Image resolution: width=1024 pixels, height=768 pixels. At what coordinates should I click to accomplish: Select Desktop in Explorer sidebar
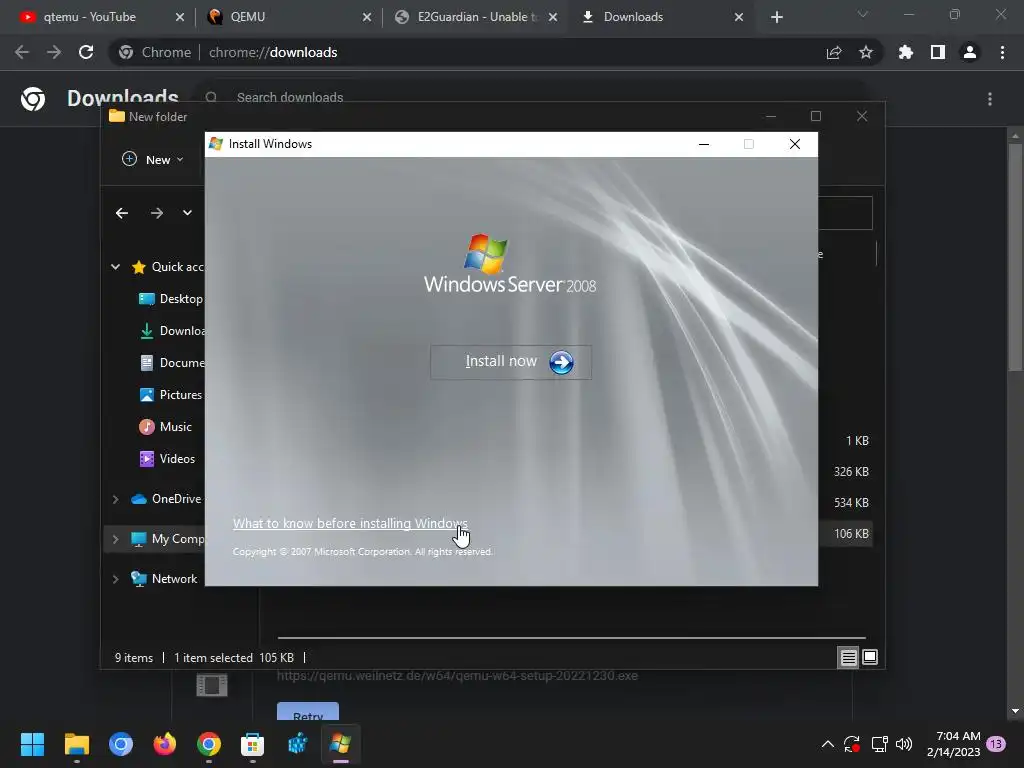pyautogui.click(x=171, y=298)
